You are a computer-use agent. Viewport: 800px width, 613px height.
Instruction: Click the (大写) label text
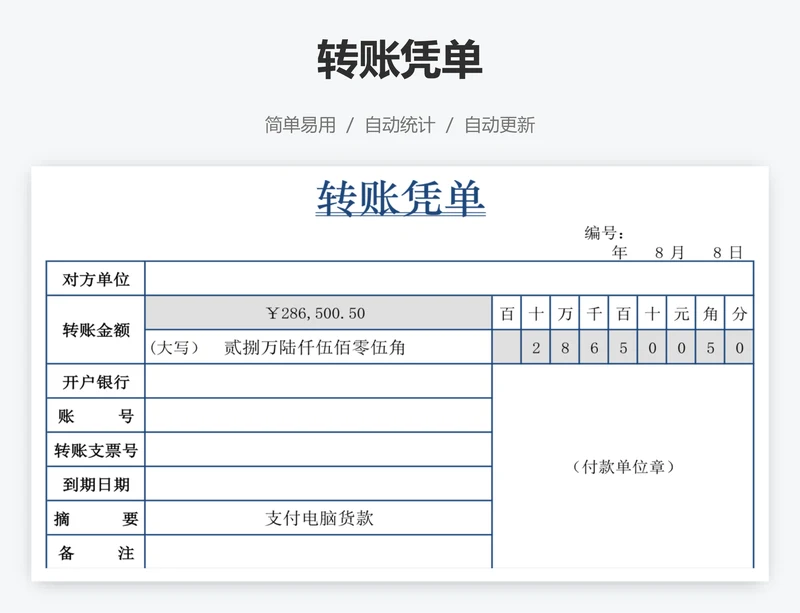[174, 348]
